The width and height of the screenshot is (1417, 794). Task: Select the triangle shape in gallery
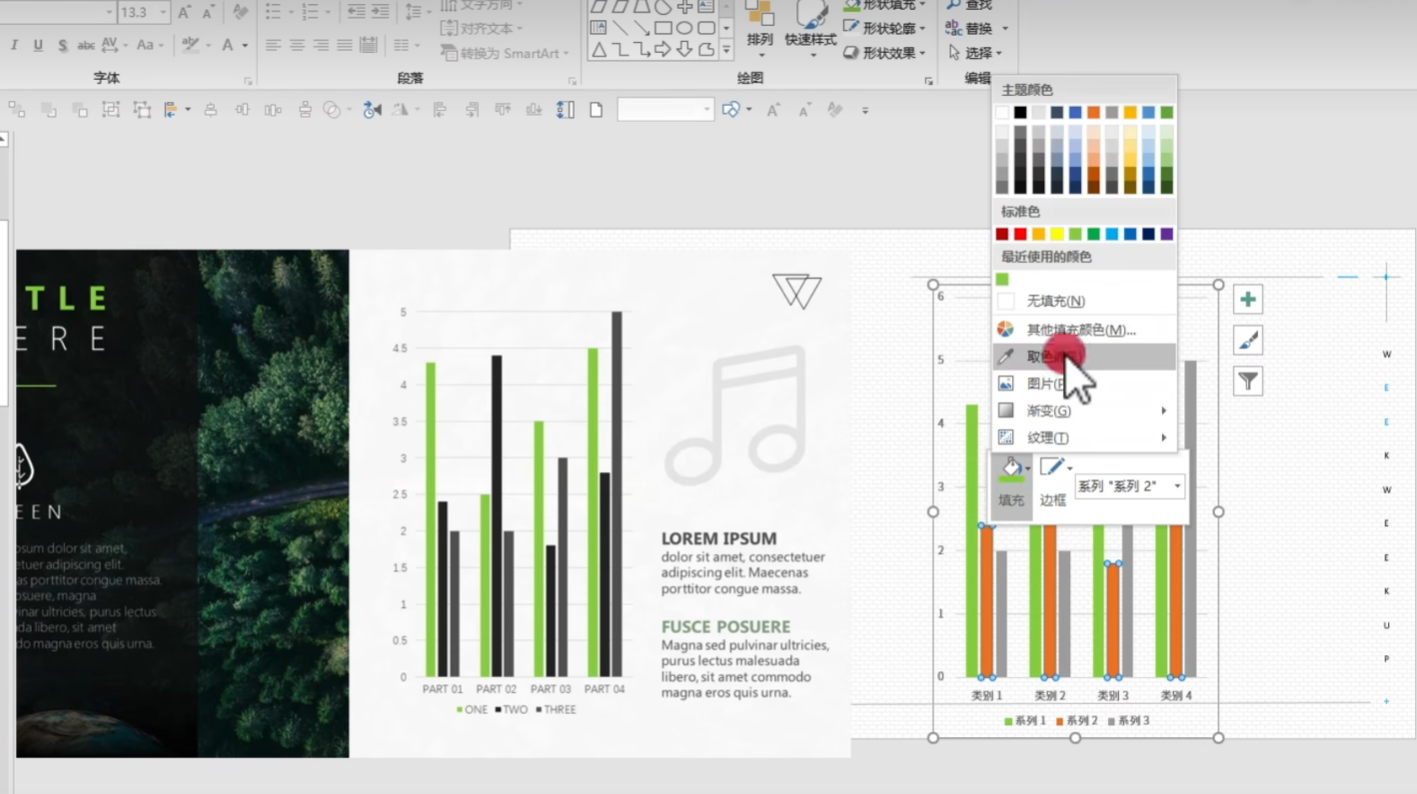598,49
